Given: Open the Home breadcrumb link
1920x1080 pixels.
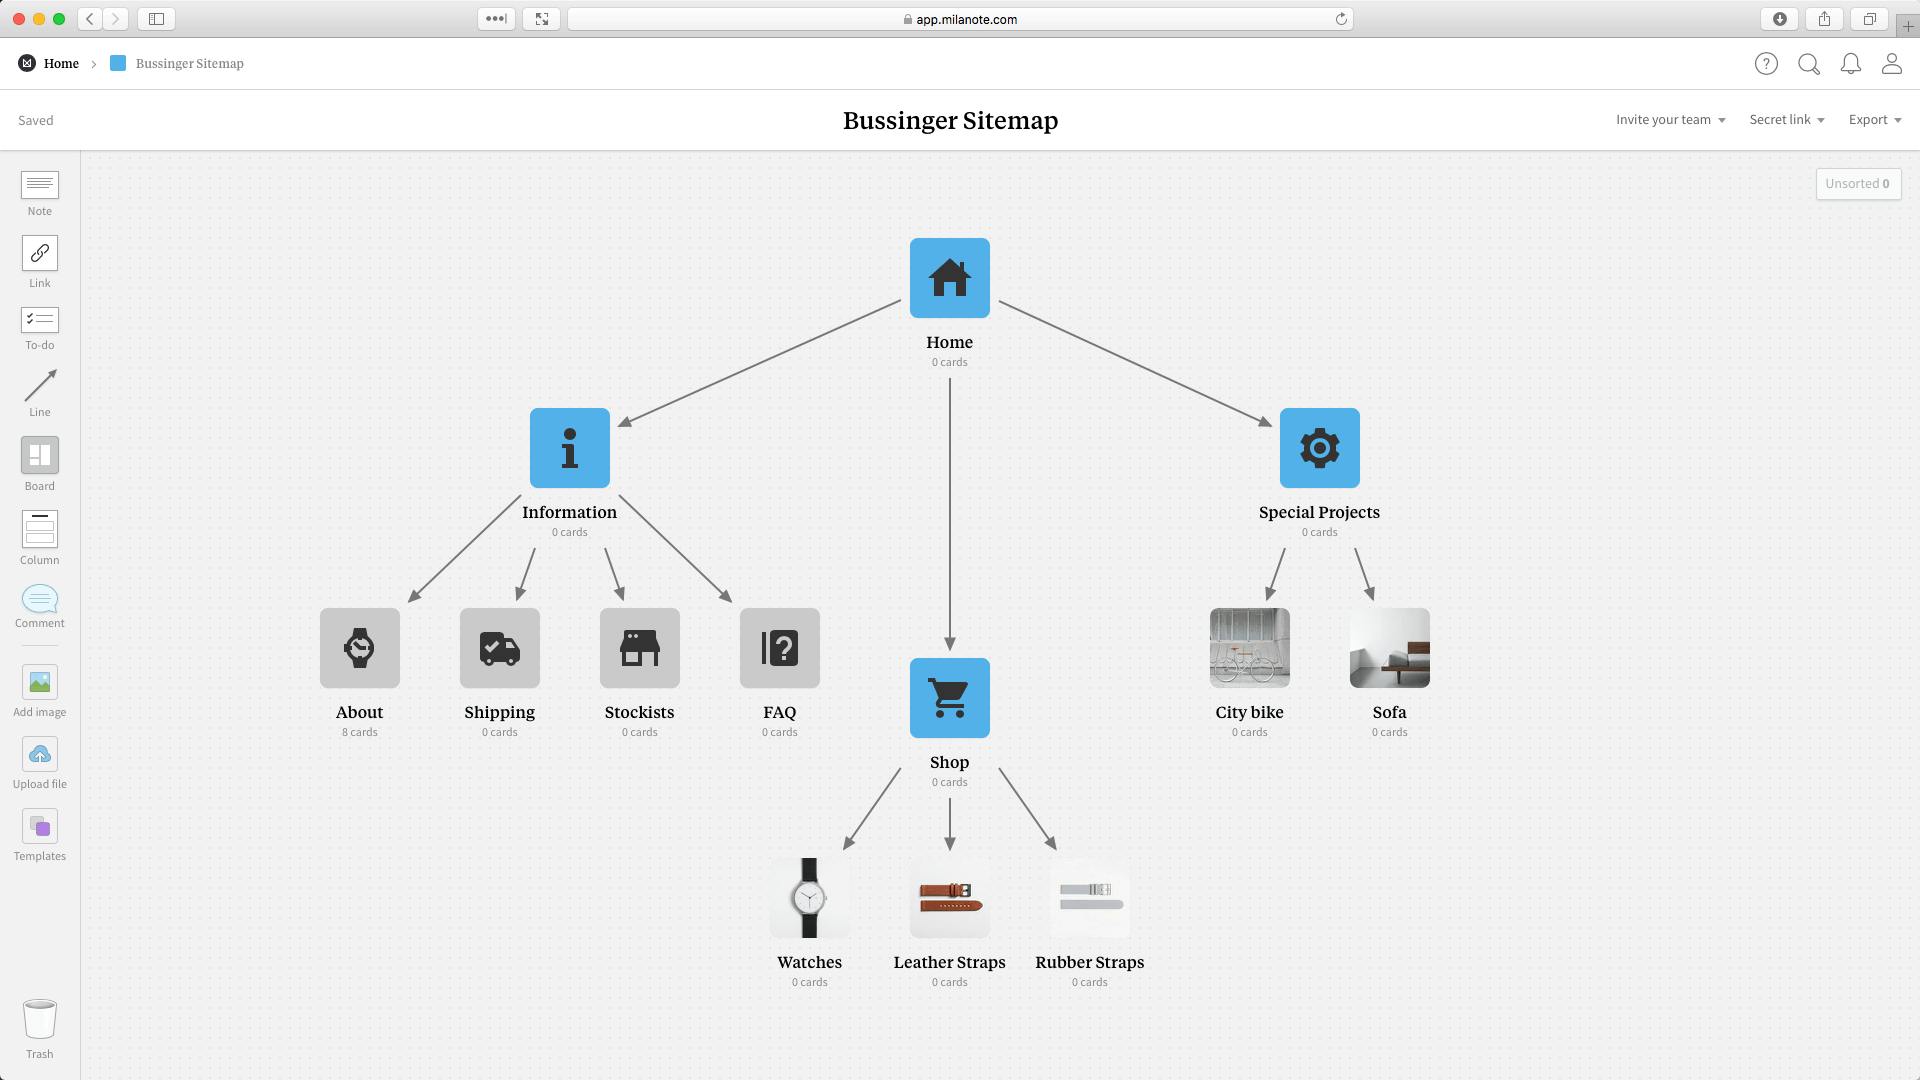Looking at the screenshot, I should pyautogui.click(x=62, y=63).
